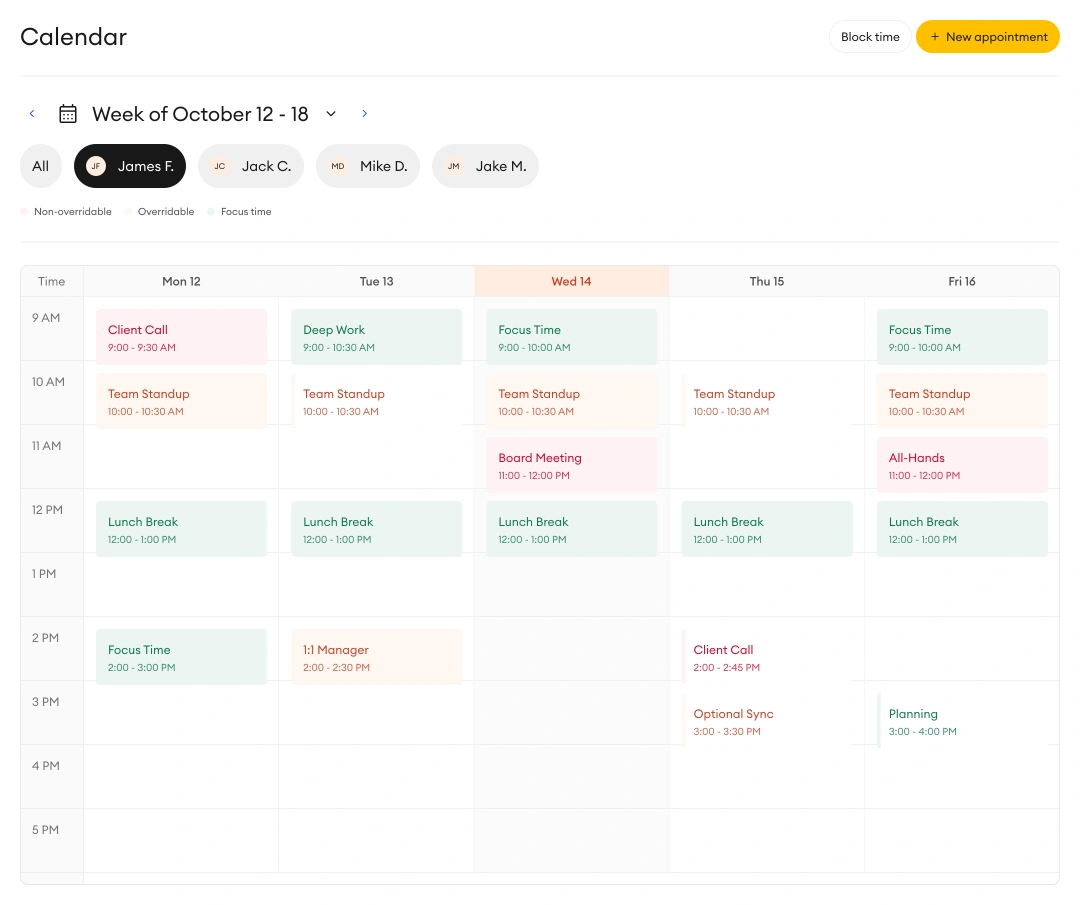The image size is (1080, 905).
Task: Select the All staff filter
Action: point(41,166)
